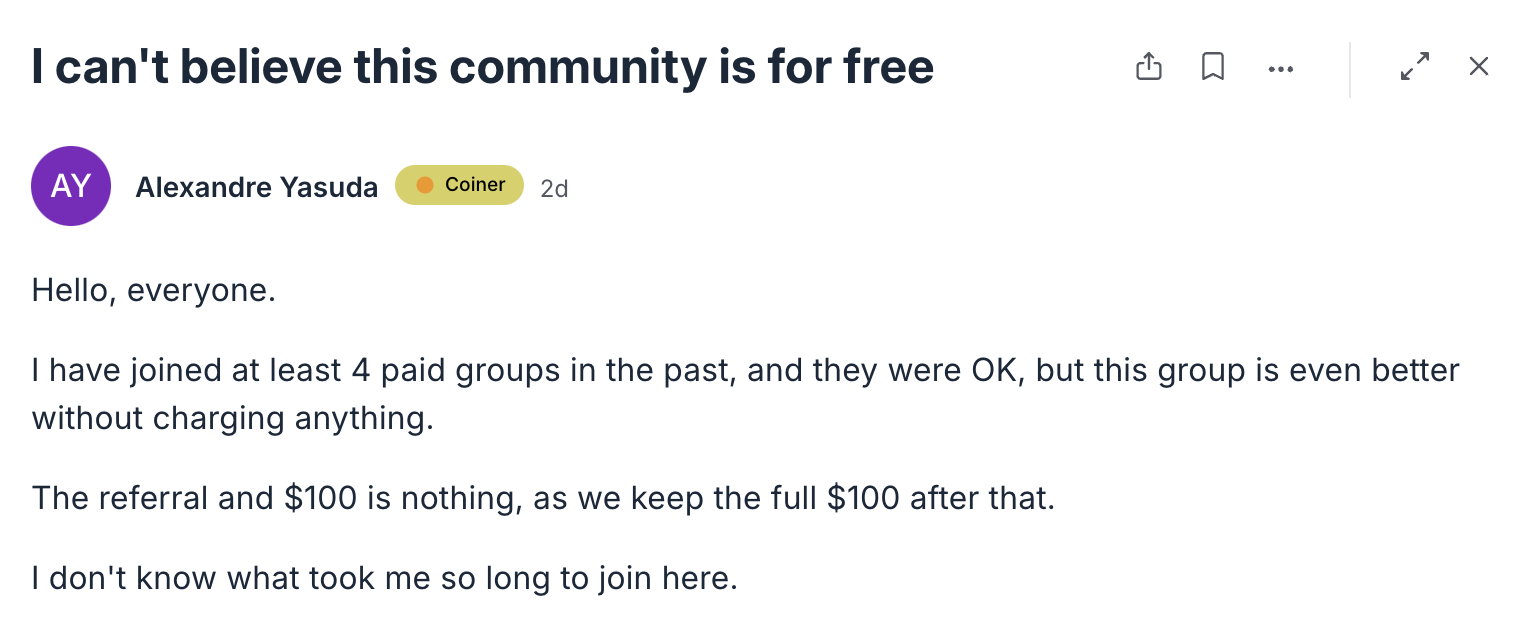Open Alexandre Yasuda's profile name link
Screen dimensions: 1540x640
257,187
